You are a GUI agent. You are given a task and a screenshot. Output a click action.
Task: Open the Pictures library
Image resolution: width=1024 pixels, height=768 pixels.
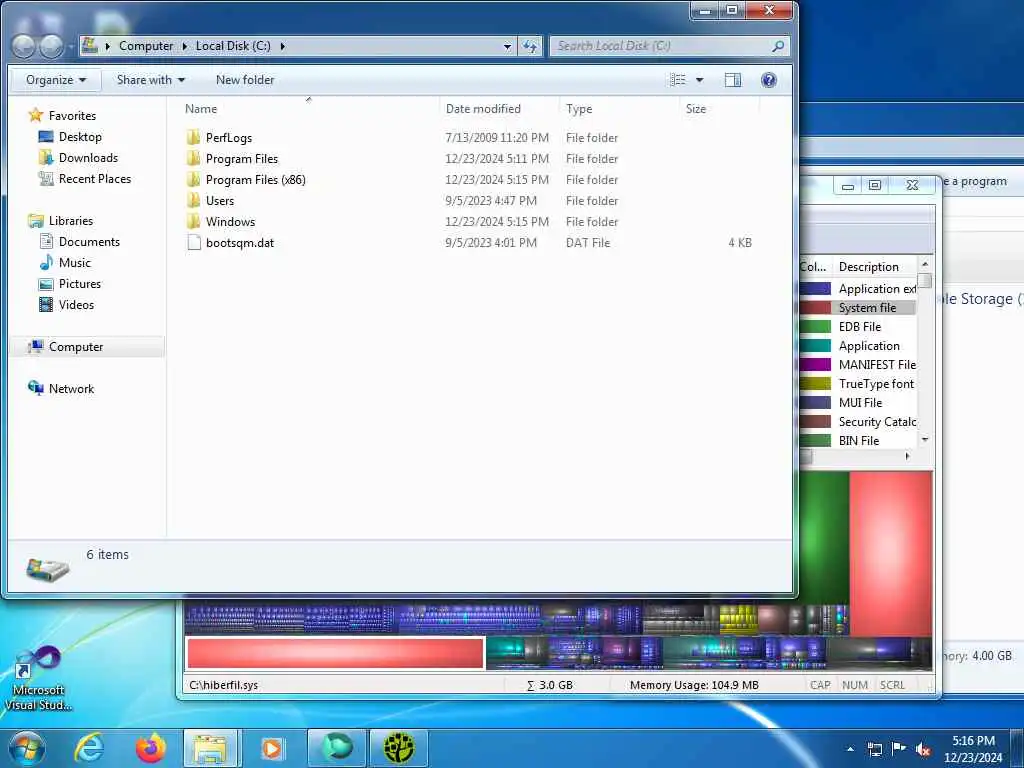(x=80, y=283)
